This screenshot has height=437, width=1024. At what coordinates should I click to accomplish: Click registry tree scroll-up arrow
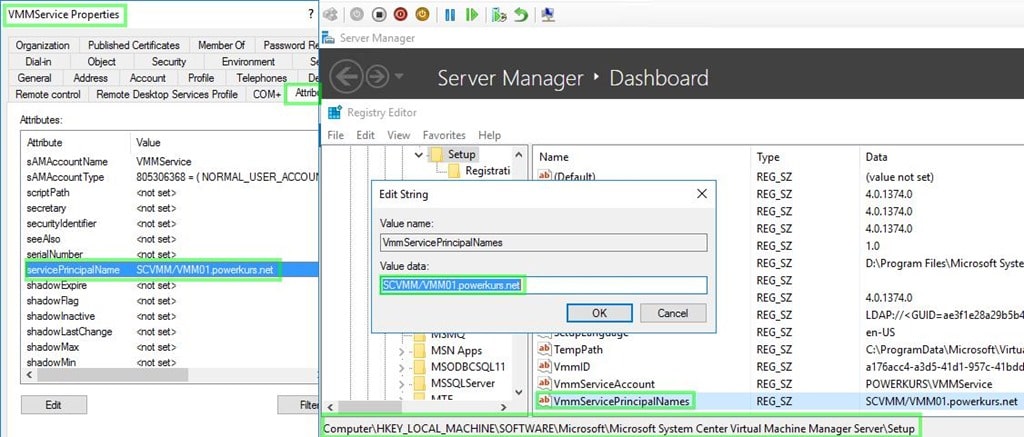pos(519,155)
